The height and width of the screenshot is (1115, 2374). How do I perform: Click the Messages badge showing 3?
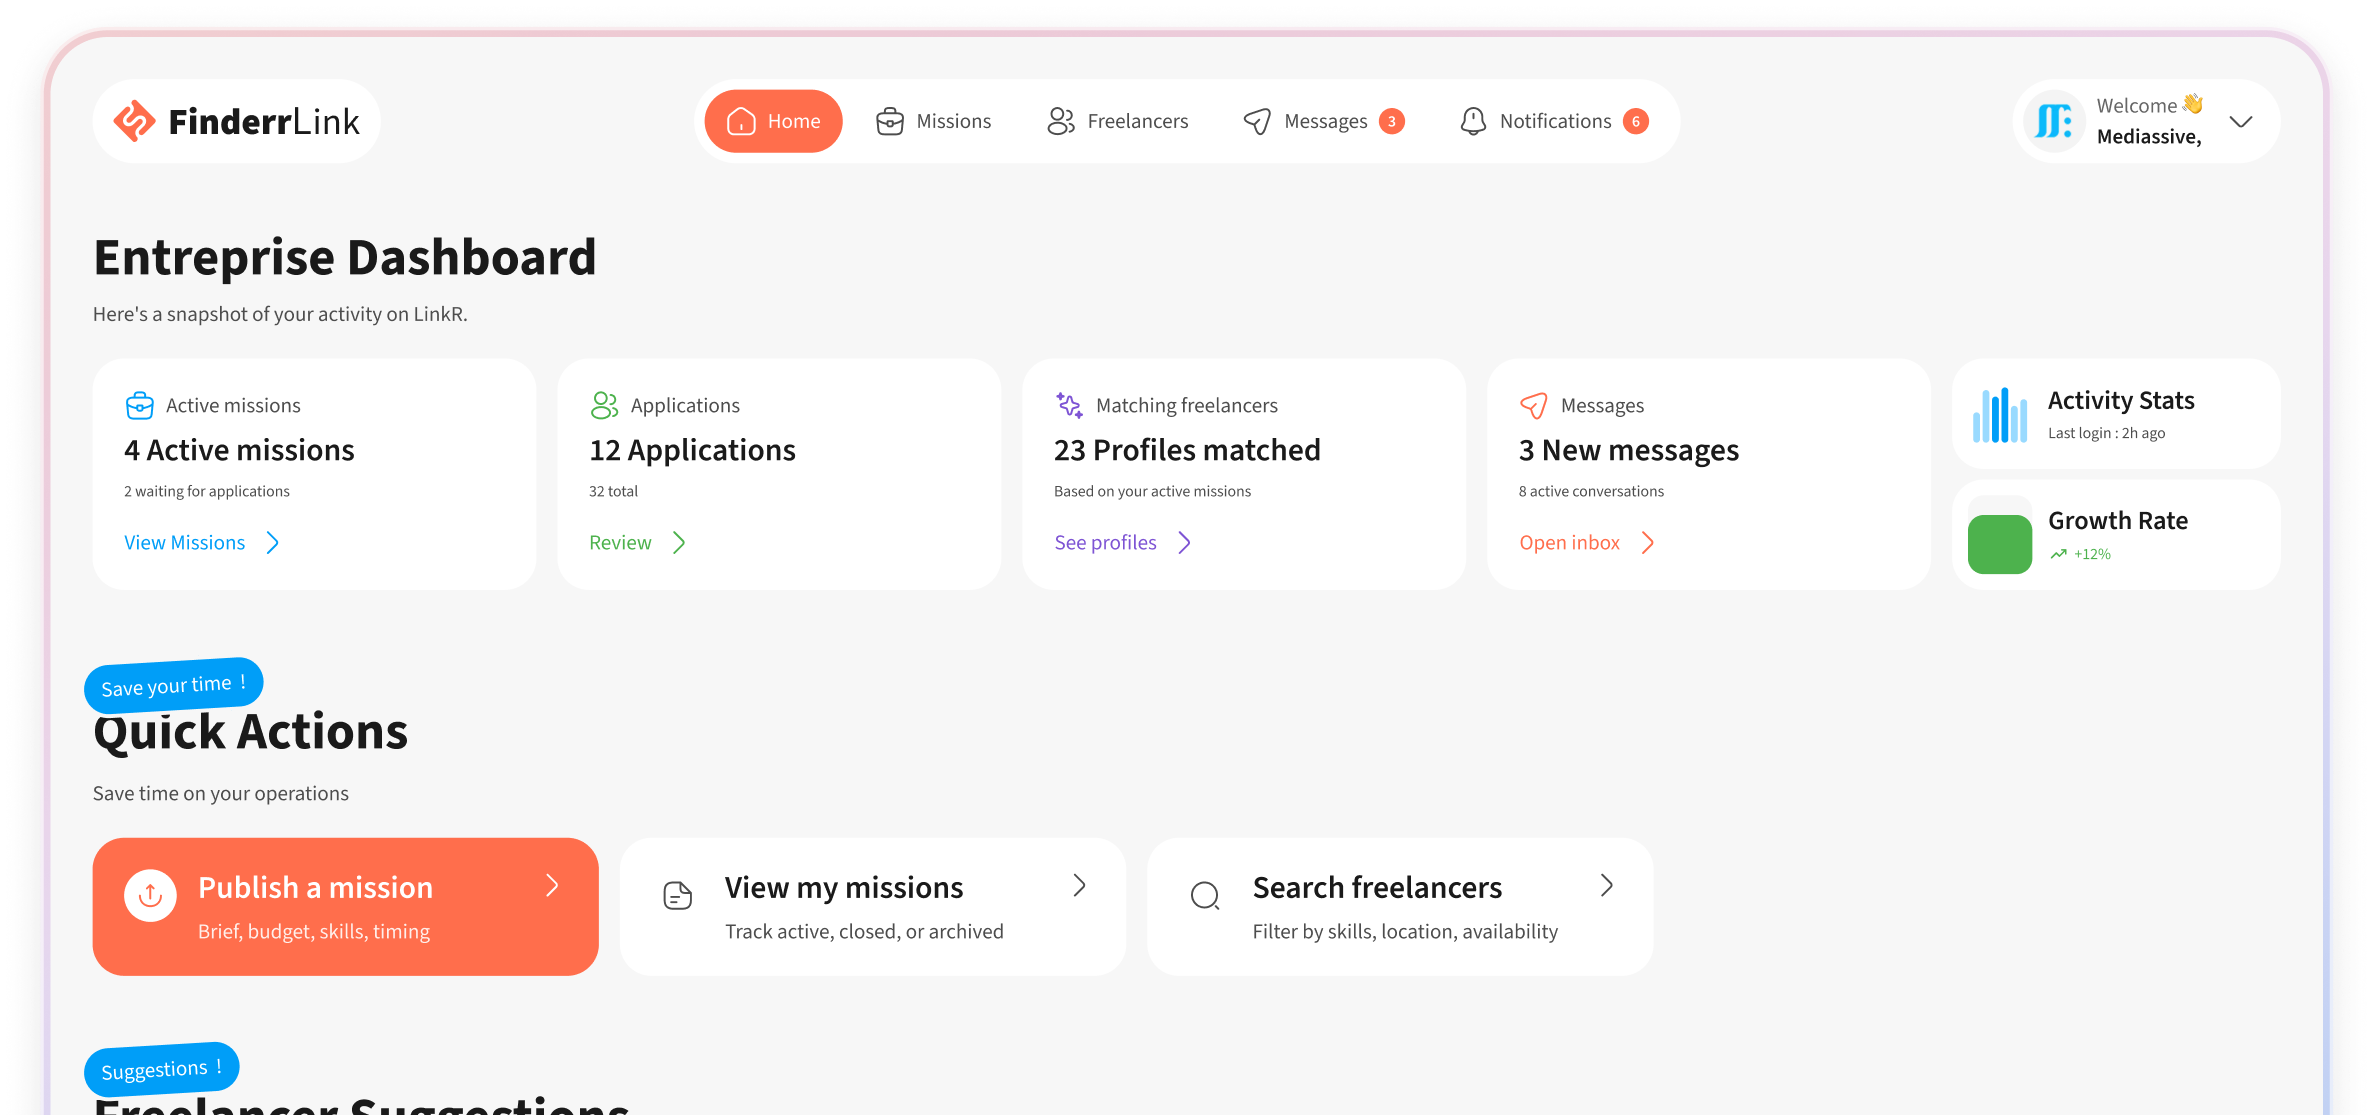(x=1391, y=121)
